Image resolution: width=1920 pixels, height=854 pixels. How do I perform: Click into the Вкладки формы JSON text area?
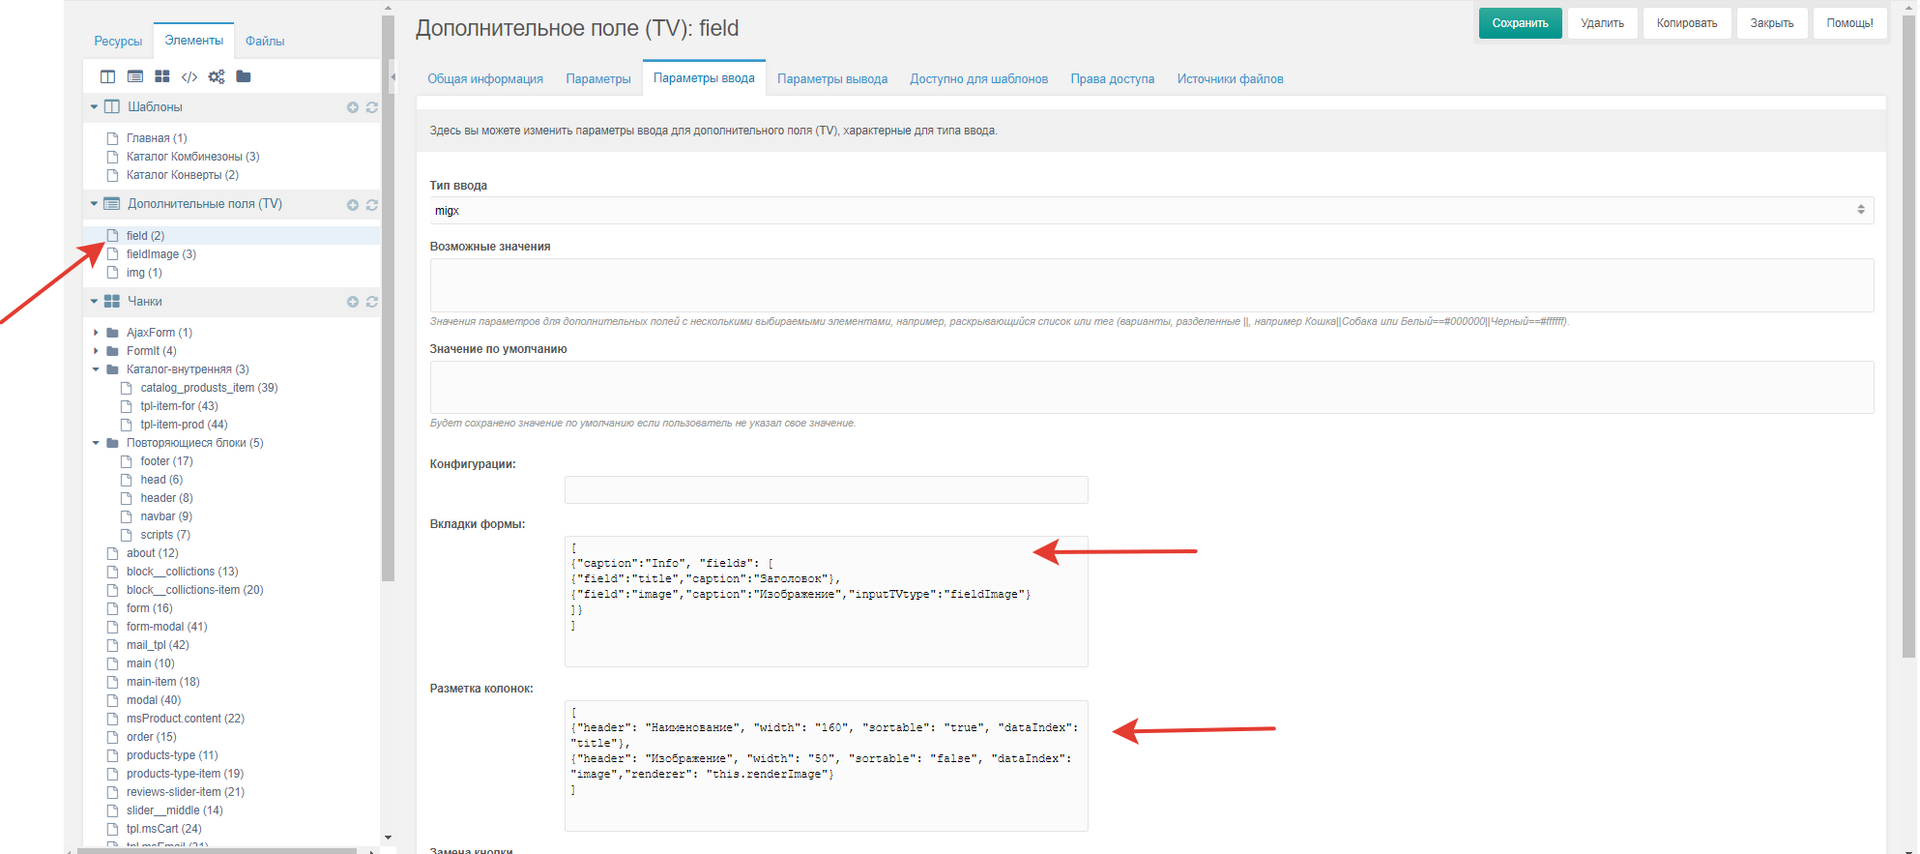826,601
